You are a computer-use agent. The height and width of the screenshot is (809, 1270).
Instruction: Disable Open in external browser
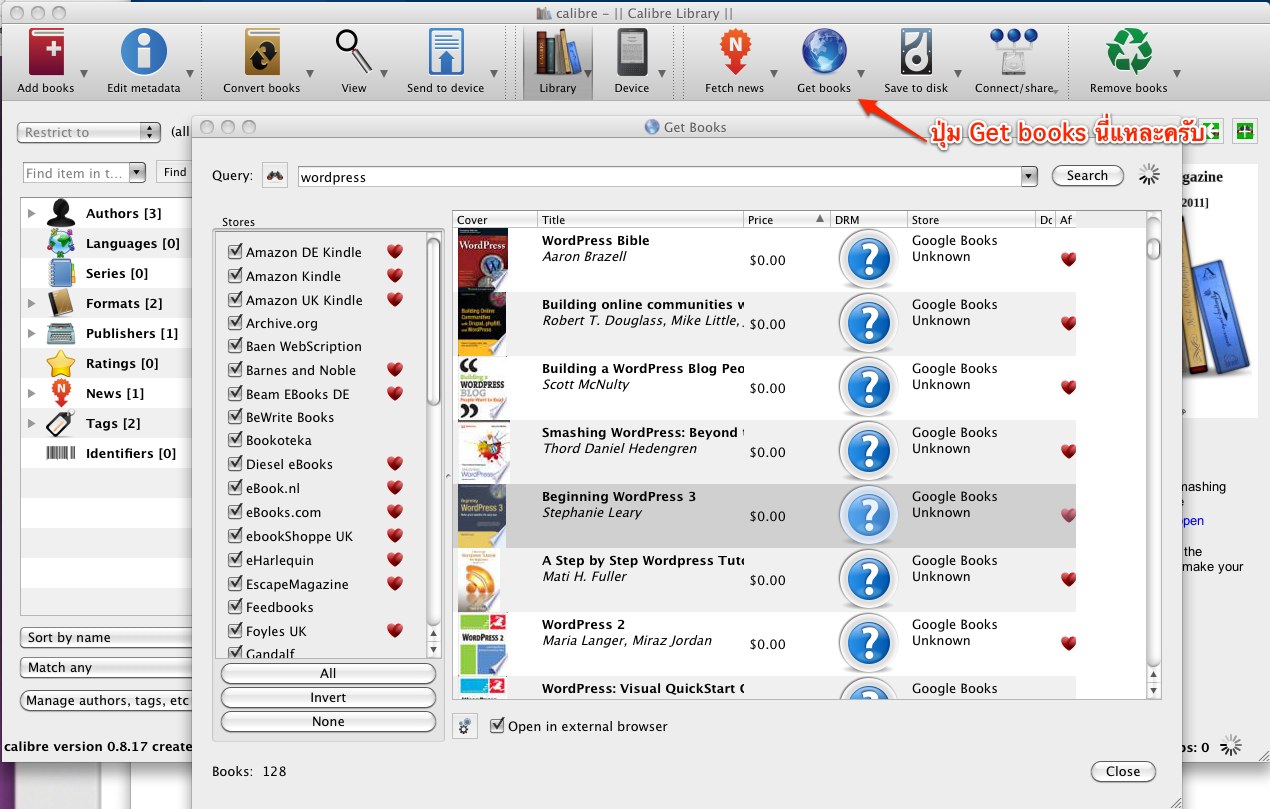[497, 726]
